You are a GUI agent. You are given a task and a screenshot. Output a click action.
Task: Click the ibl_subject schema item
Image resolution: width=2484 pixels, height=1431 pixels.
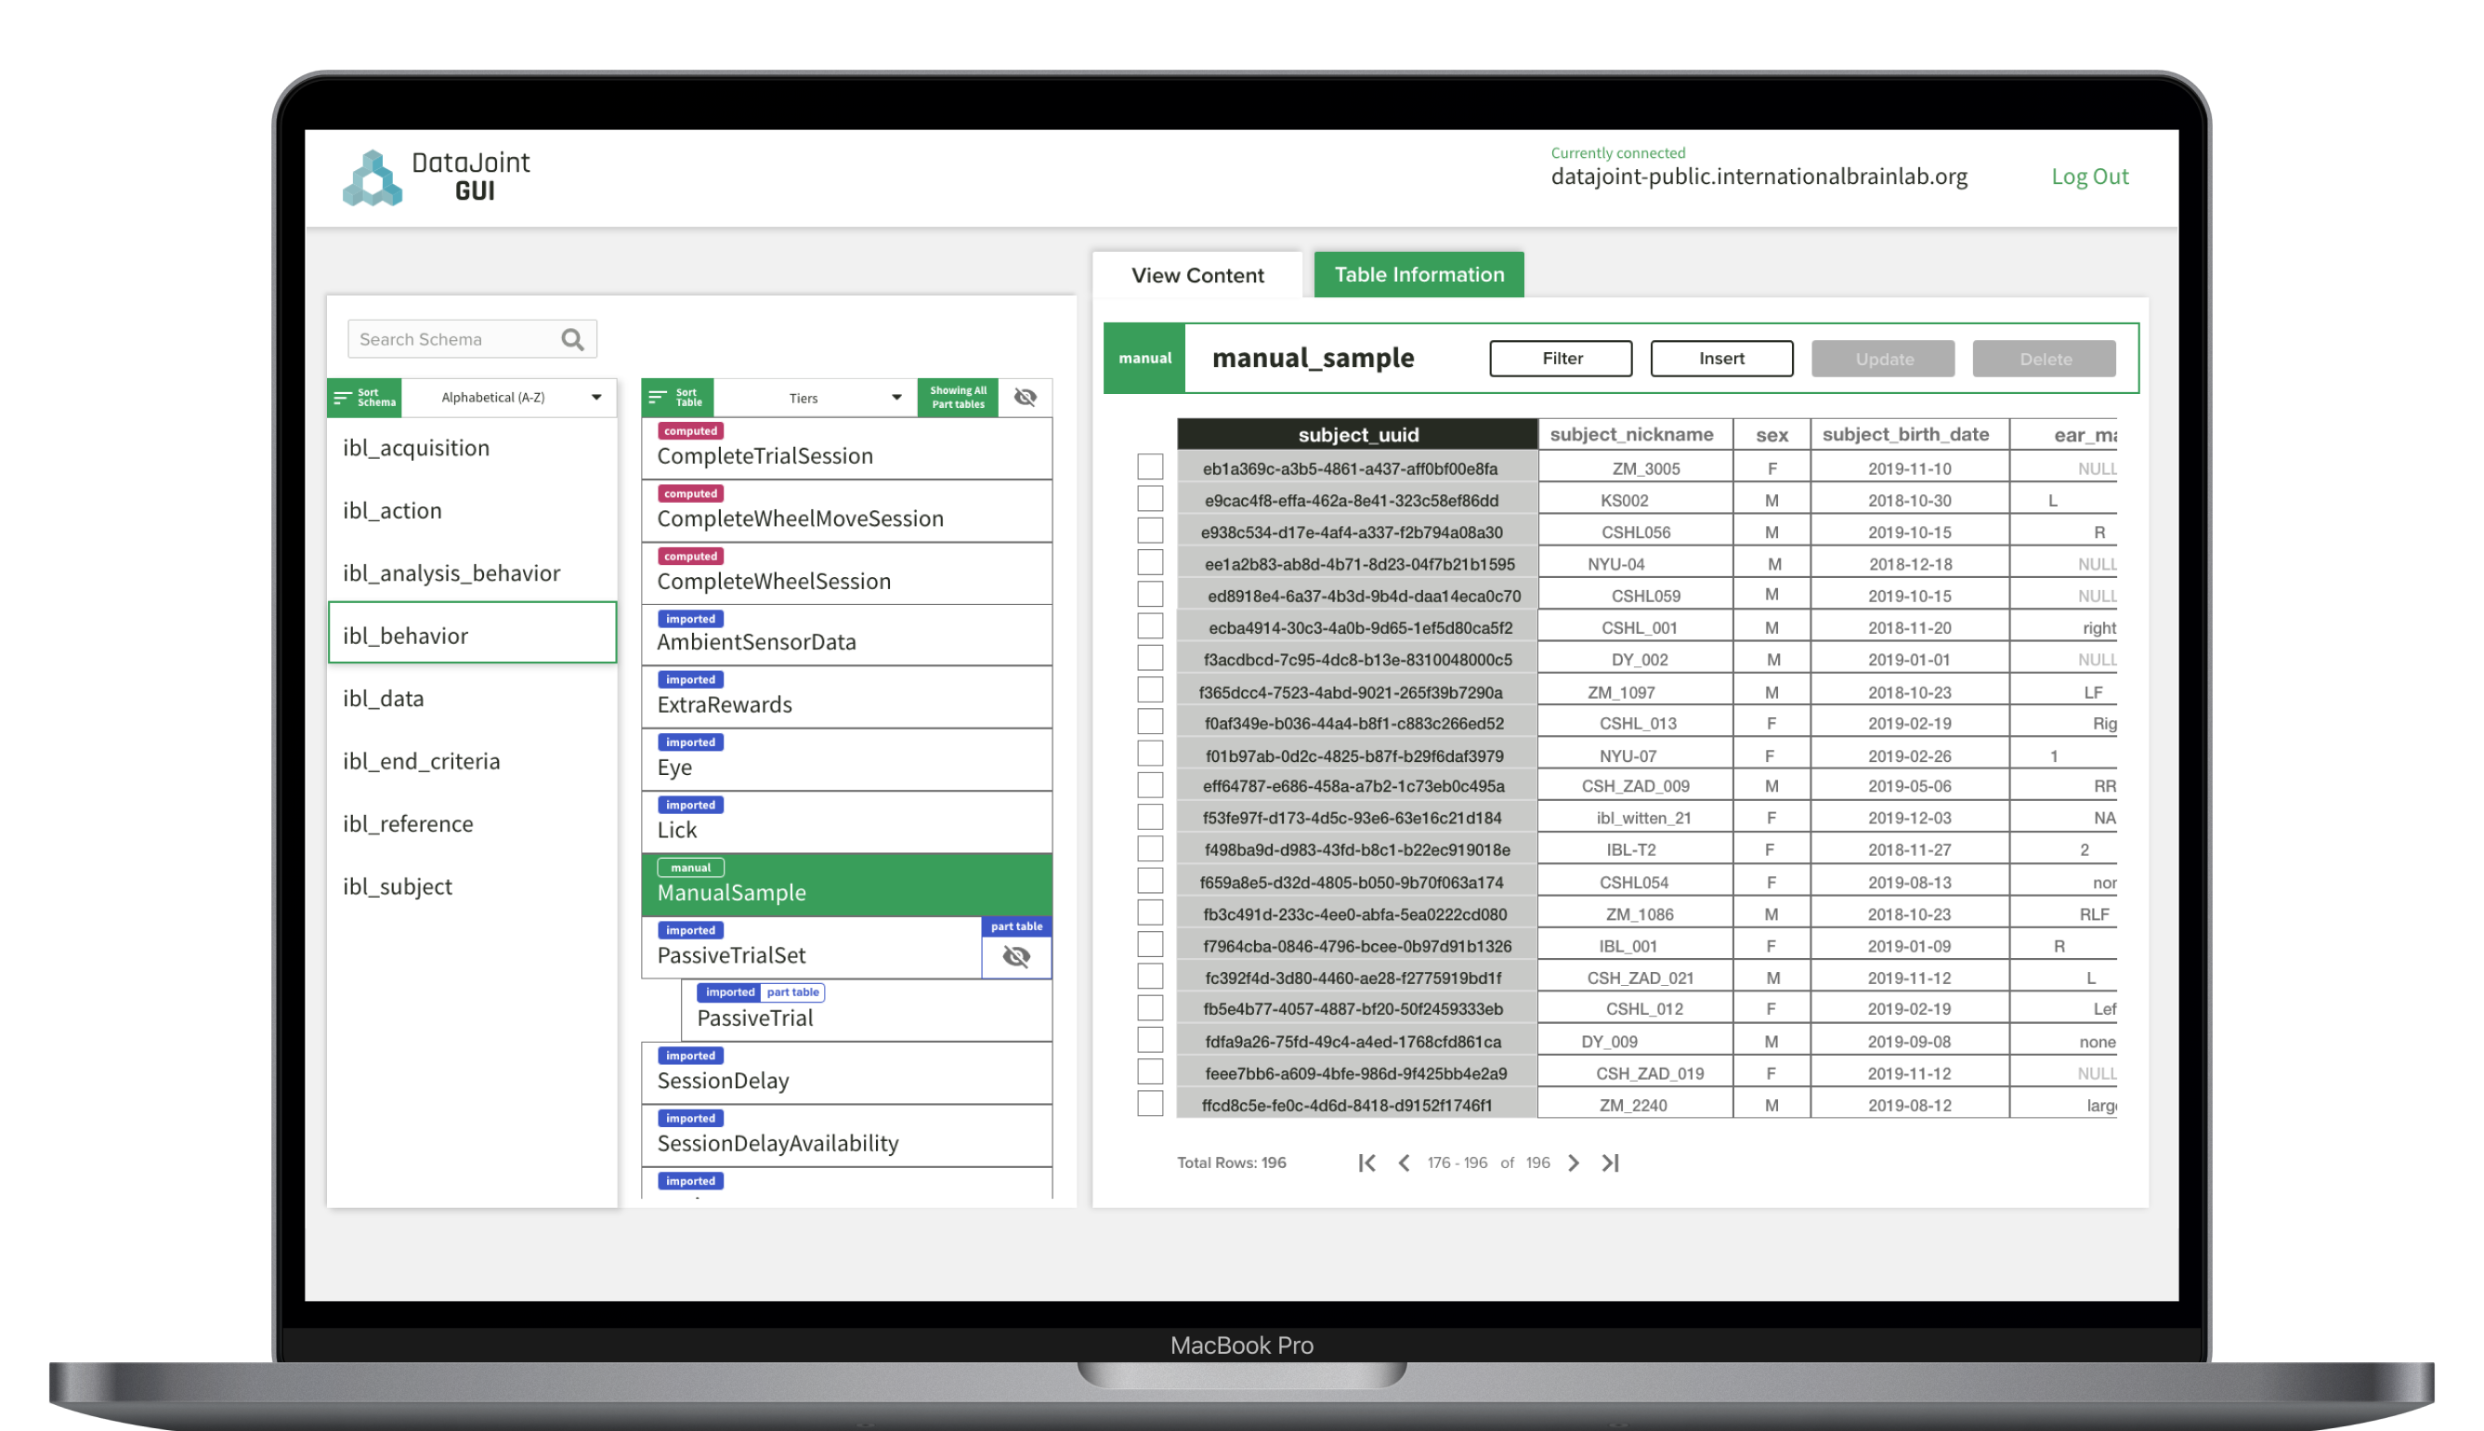tap(401, 885)
